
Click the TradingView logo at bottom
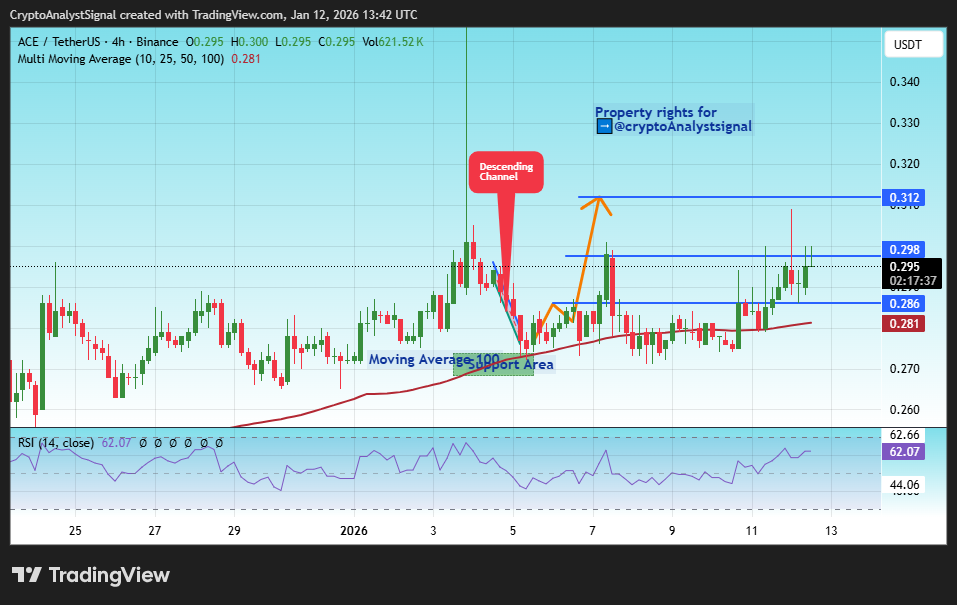pos(91,575)
